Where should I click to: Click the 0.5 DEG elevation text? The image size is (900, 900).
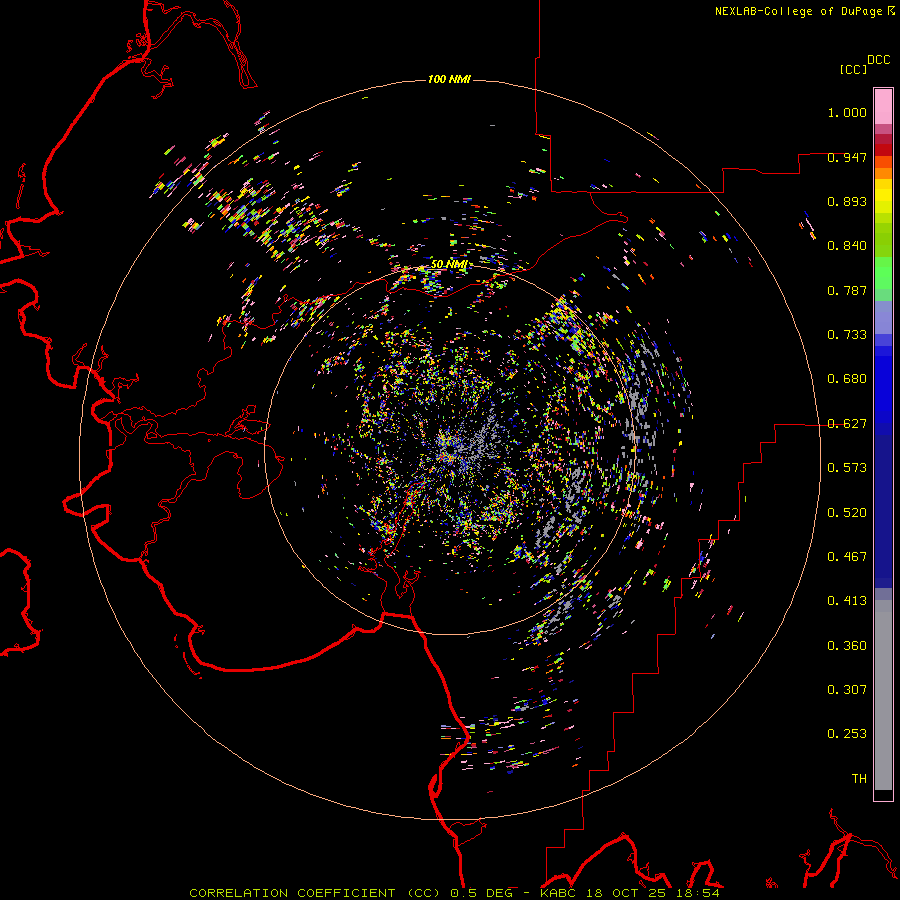(x=481, y=893)
